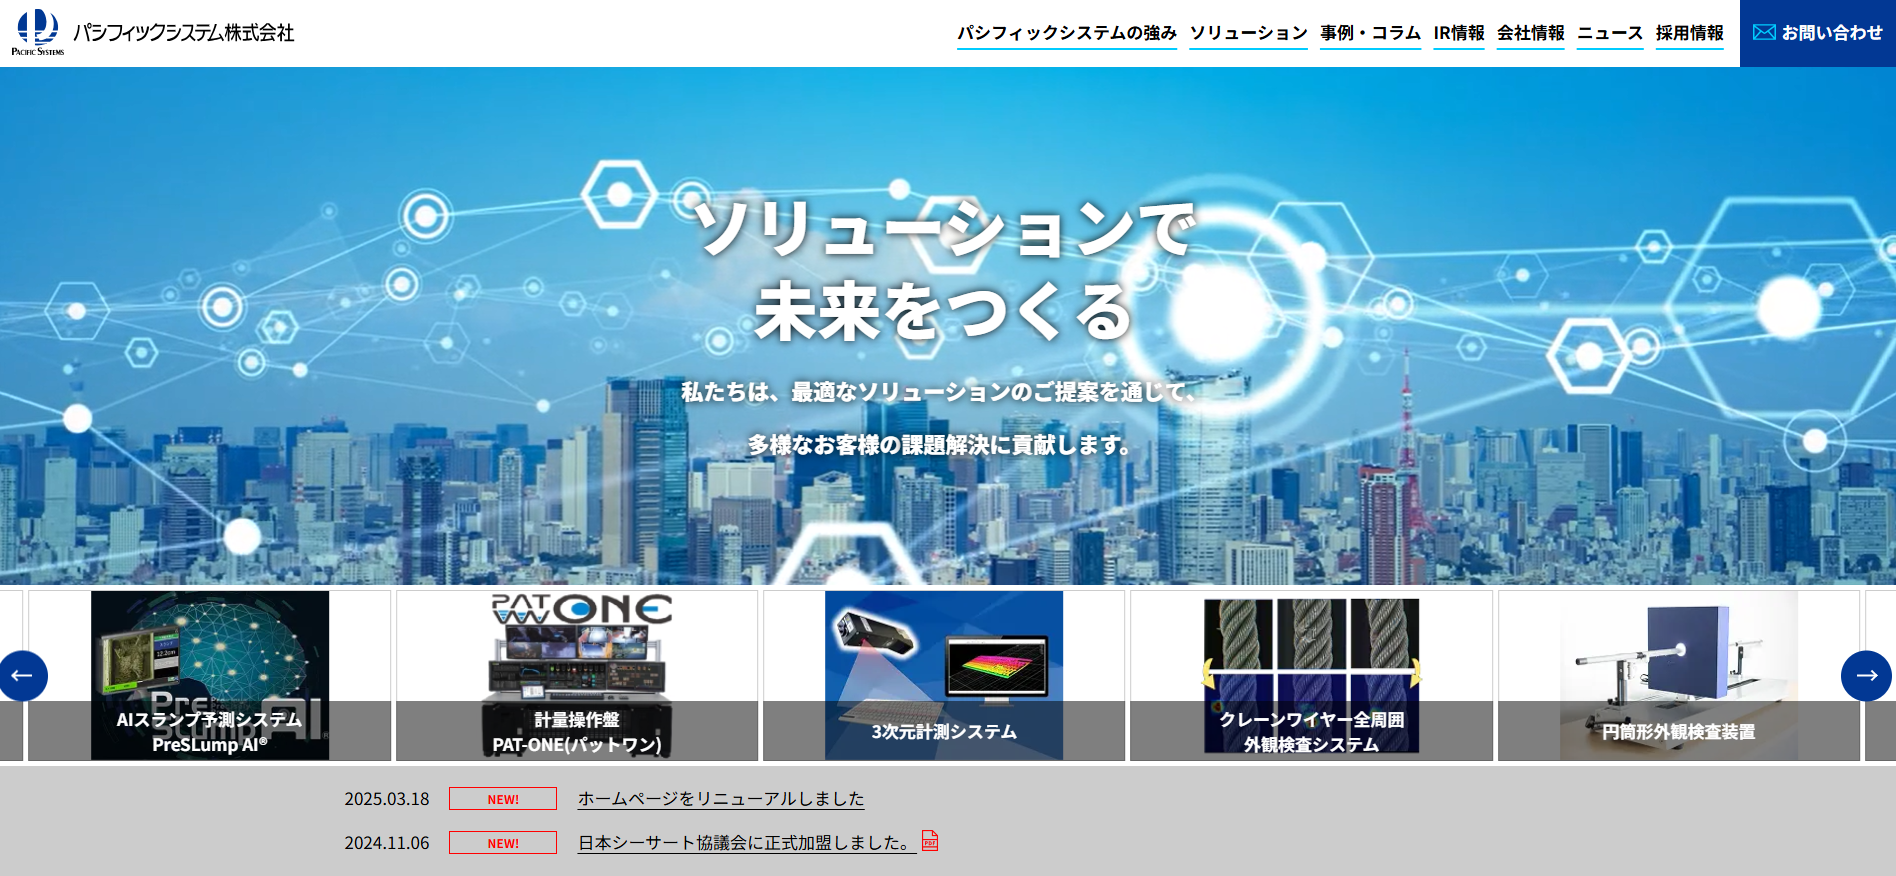This screenshot has width=1896, height=876.
Task: Open ホームページをリニューアルしました news link
Action: [721, 799]
